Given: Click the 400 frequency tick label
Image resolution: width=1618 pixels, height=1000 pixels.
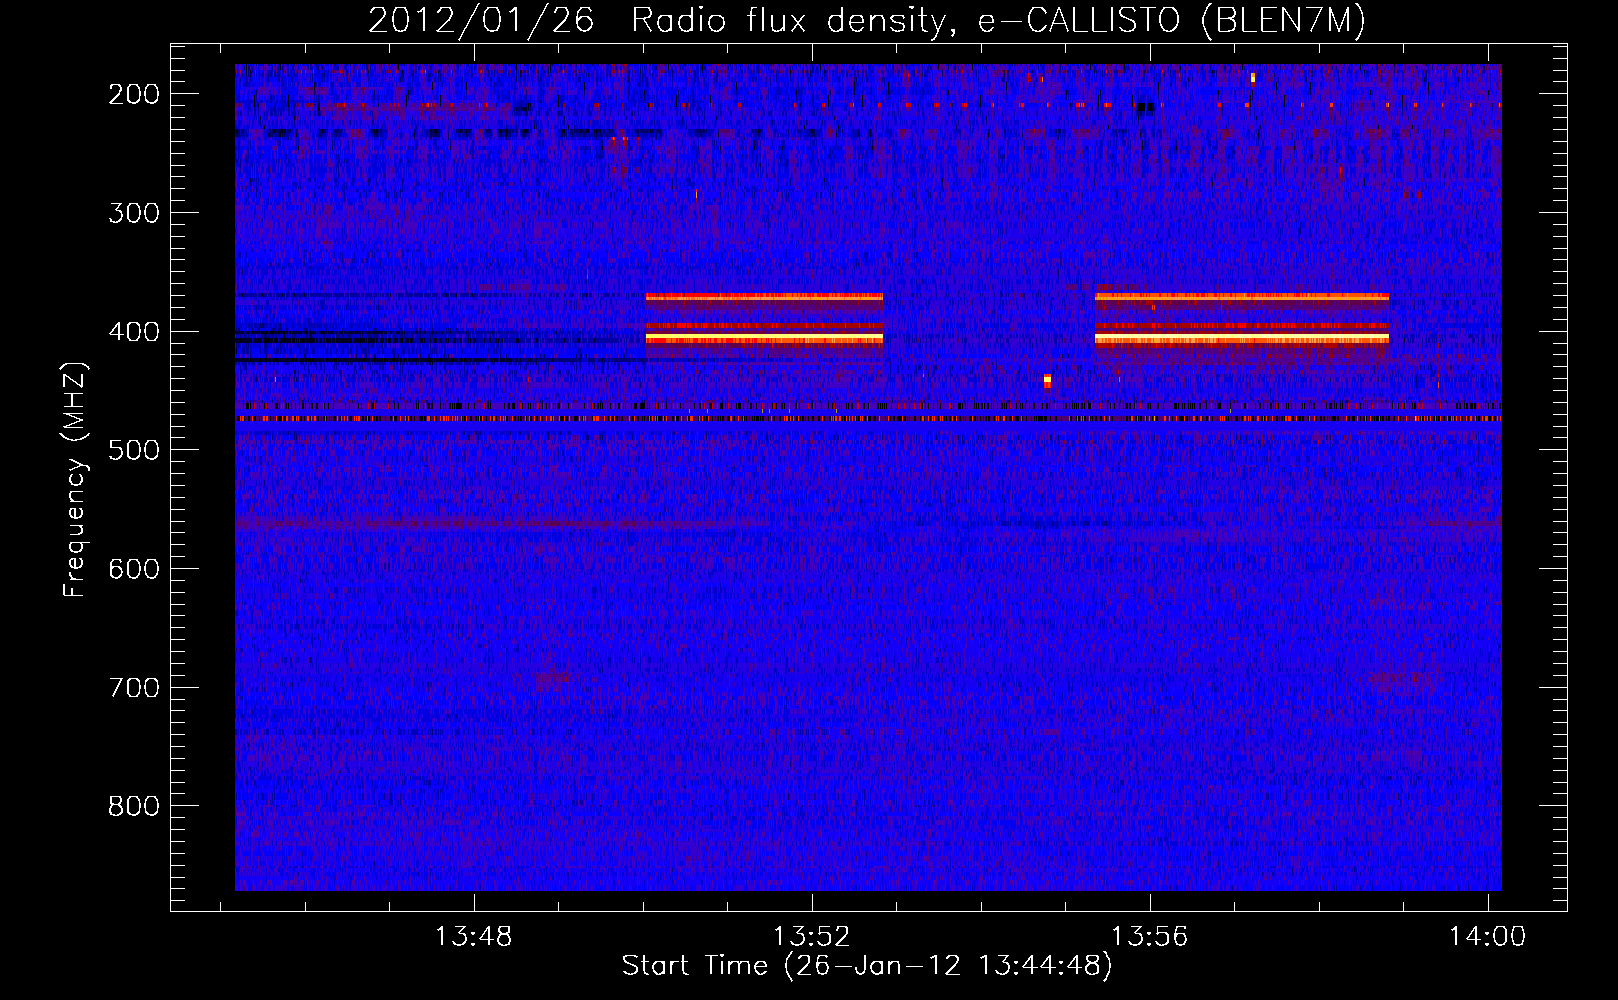Looking at the screenshot, I should coord(134,332).
